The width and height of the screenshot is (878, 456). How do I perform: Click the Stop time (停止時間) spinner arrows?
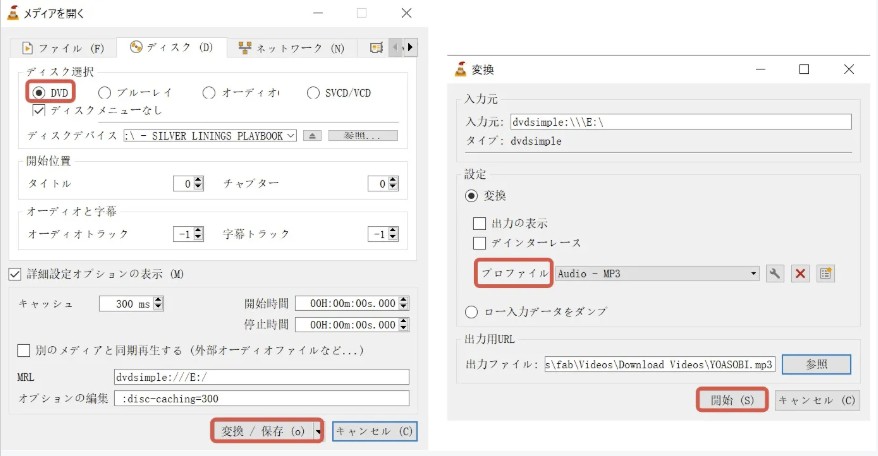(x=404, y=324)
